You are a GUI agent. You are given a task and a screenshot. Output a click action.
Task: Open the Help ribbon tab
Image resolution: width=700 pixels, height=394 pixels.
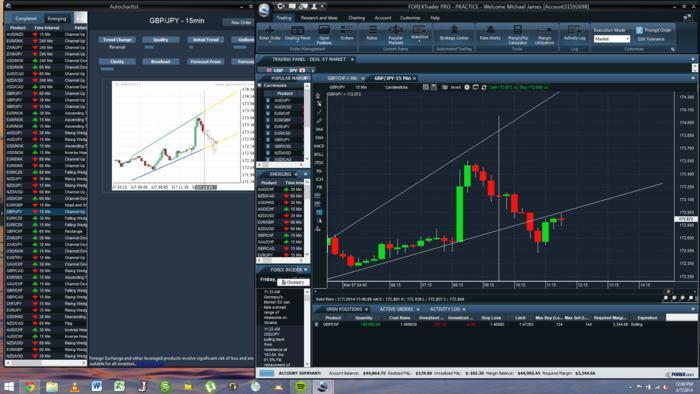(435, 18)
